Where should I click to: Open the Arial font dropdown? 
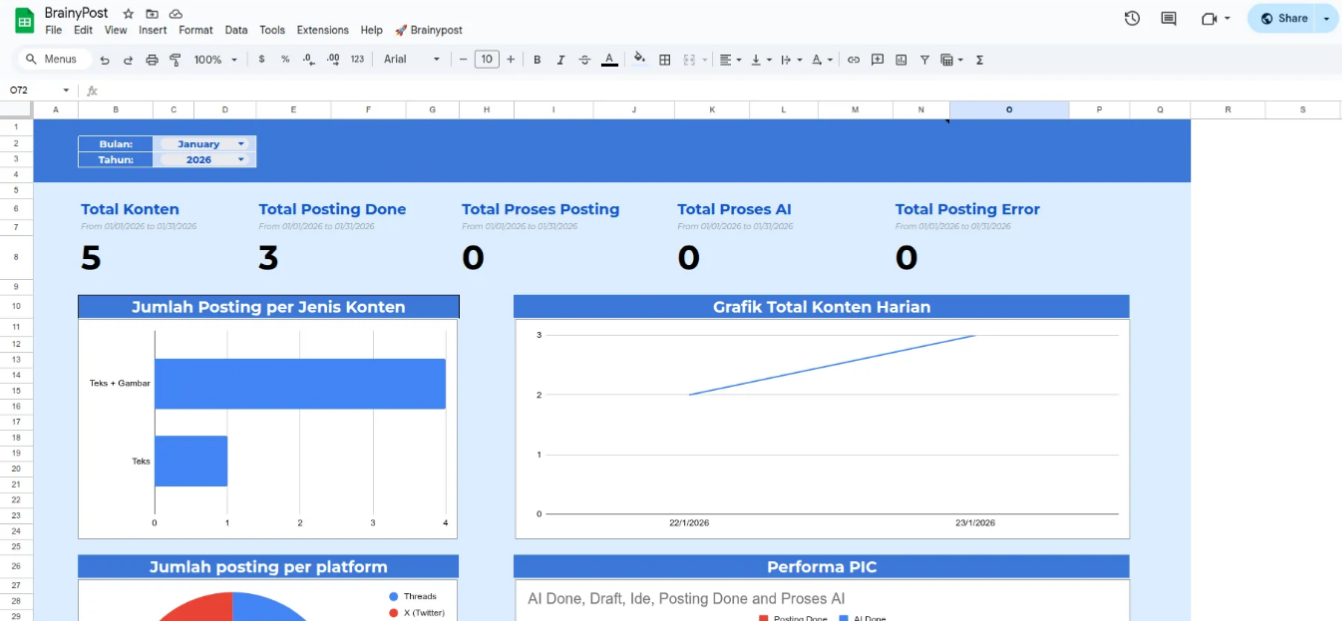click(412, 60)
